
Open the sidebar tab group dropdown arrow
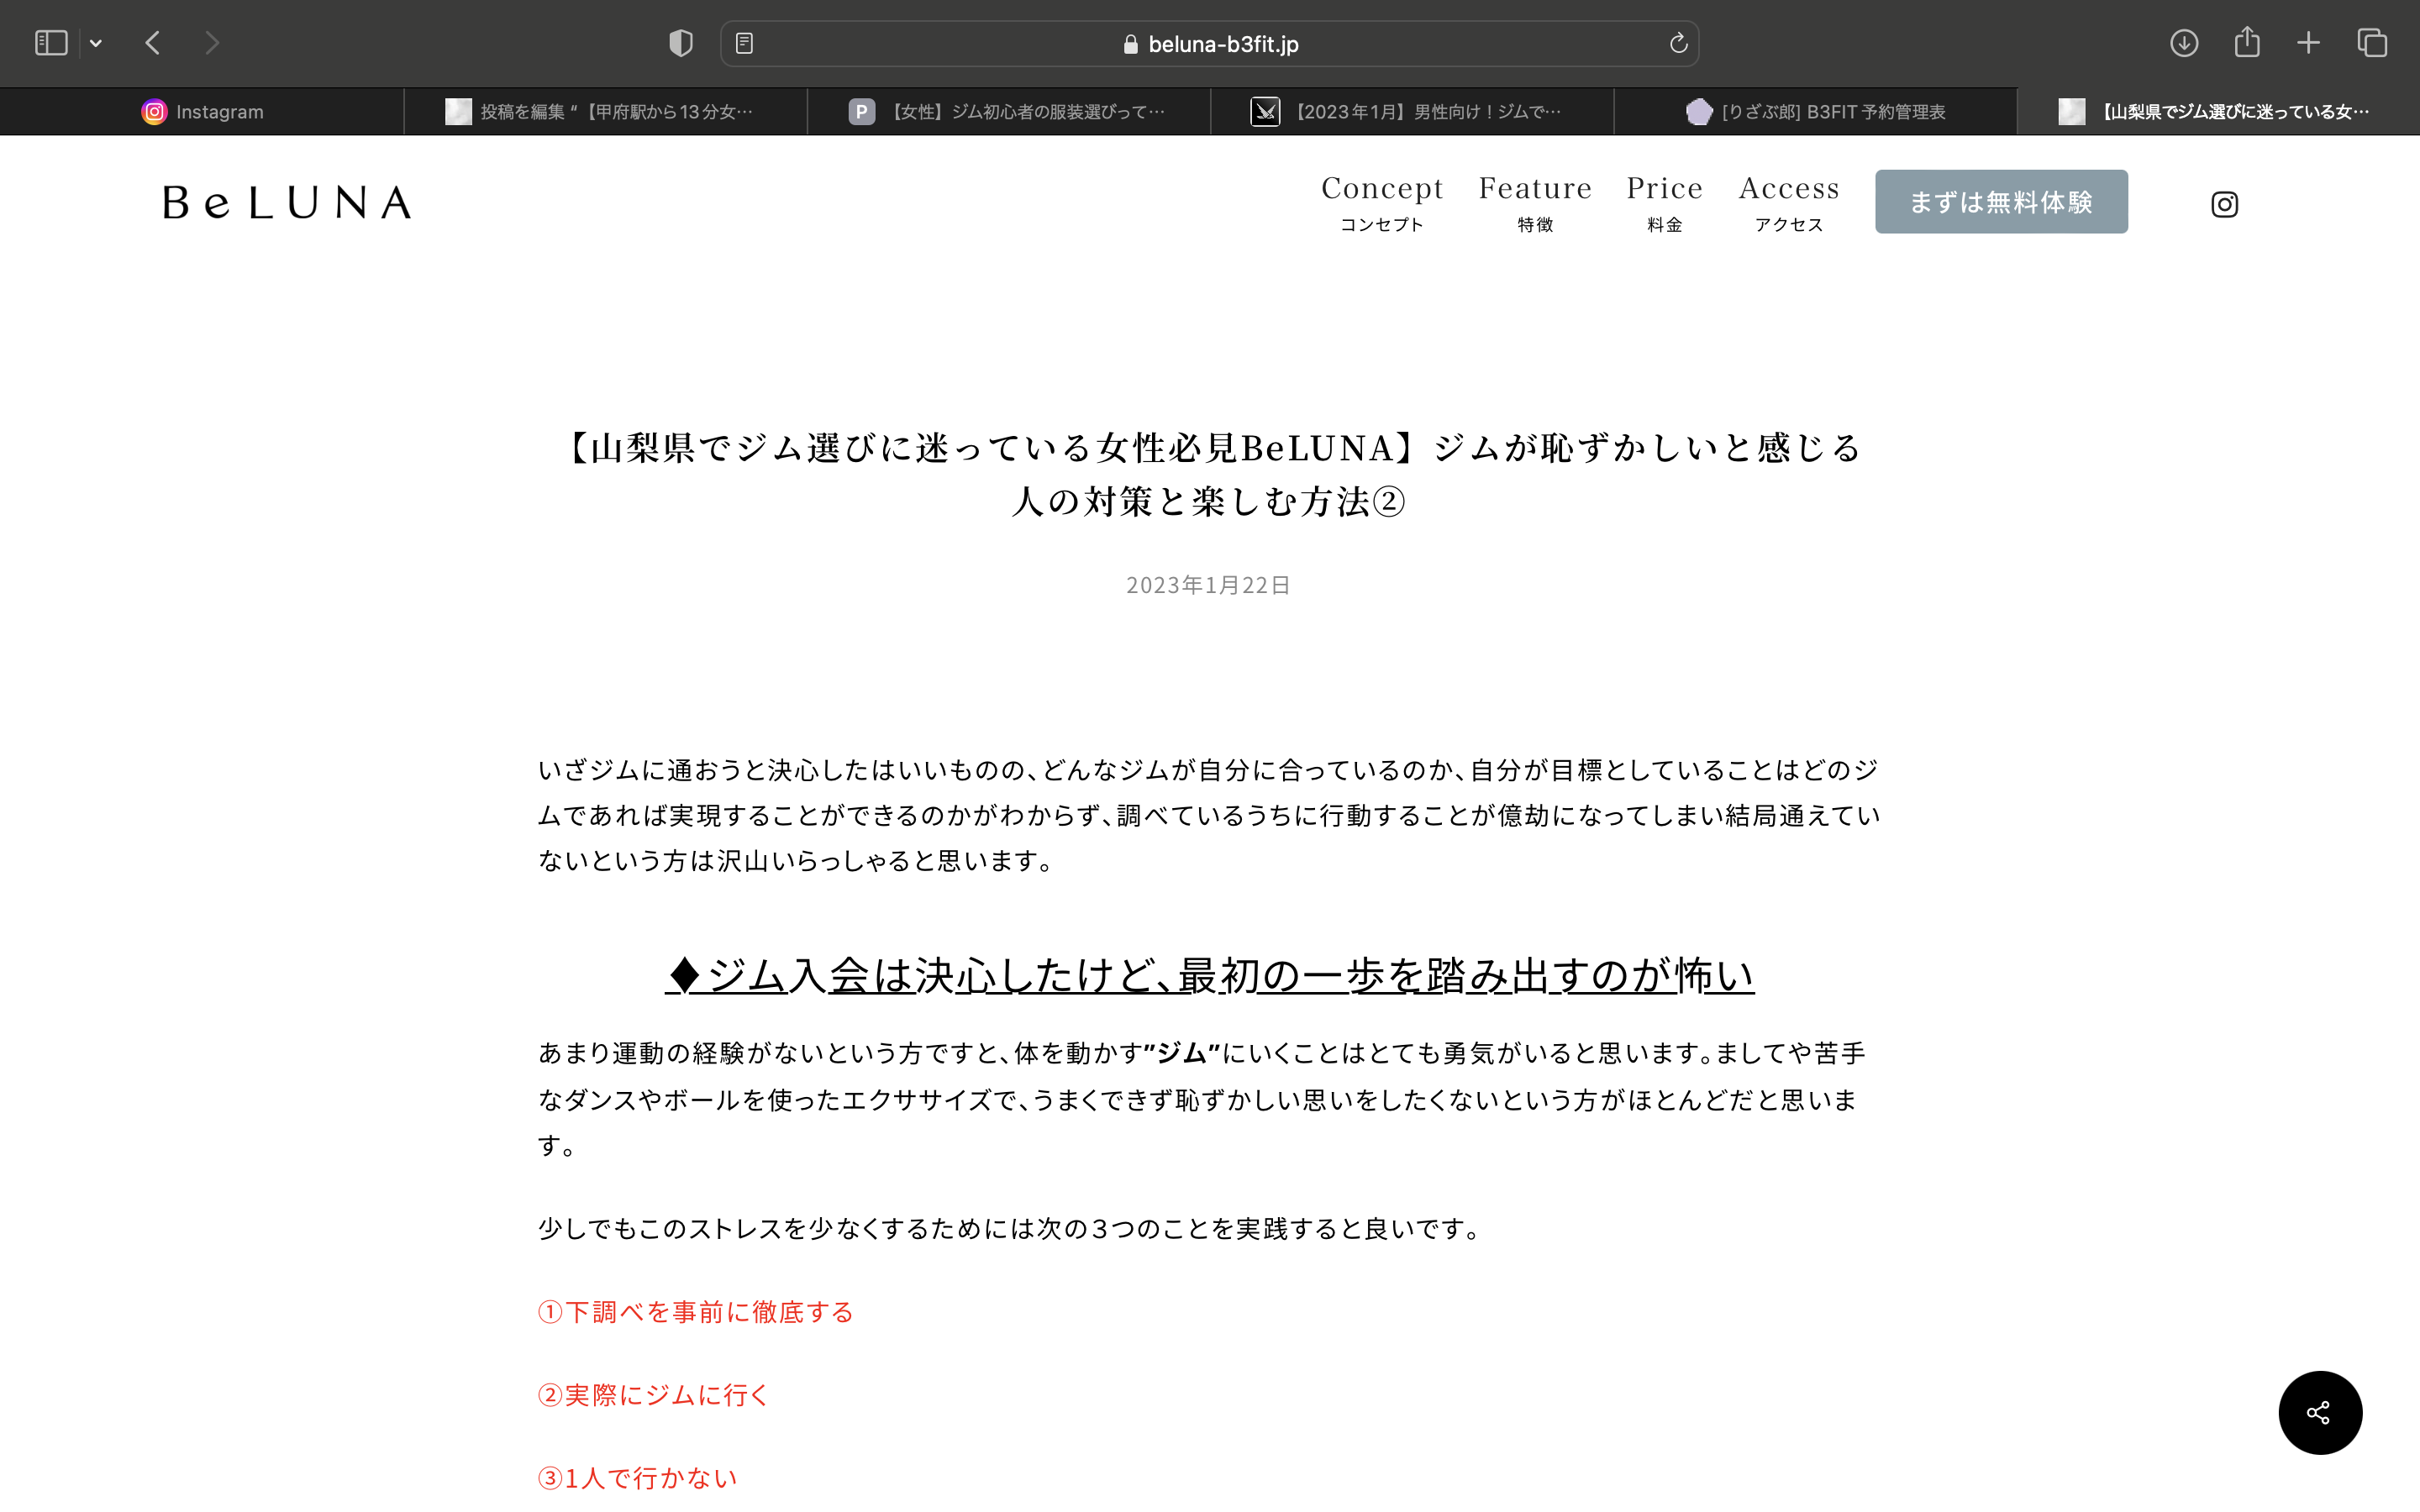(x=96, y=43)
